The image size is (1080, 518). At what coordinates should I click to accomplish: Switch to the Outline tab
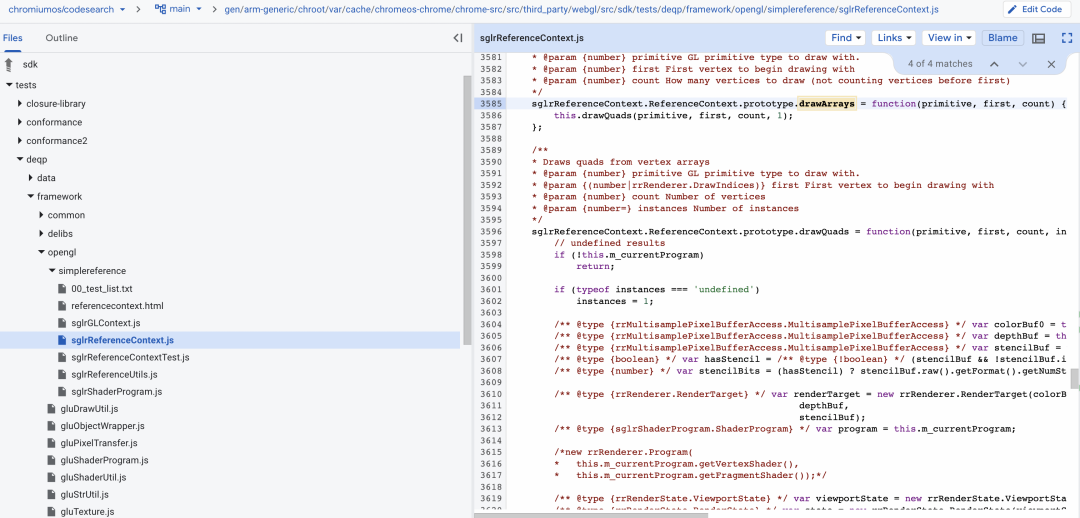61,38
